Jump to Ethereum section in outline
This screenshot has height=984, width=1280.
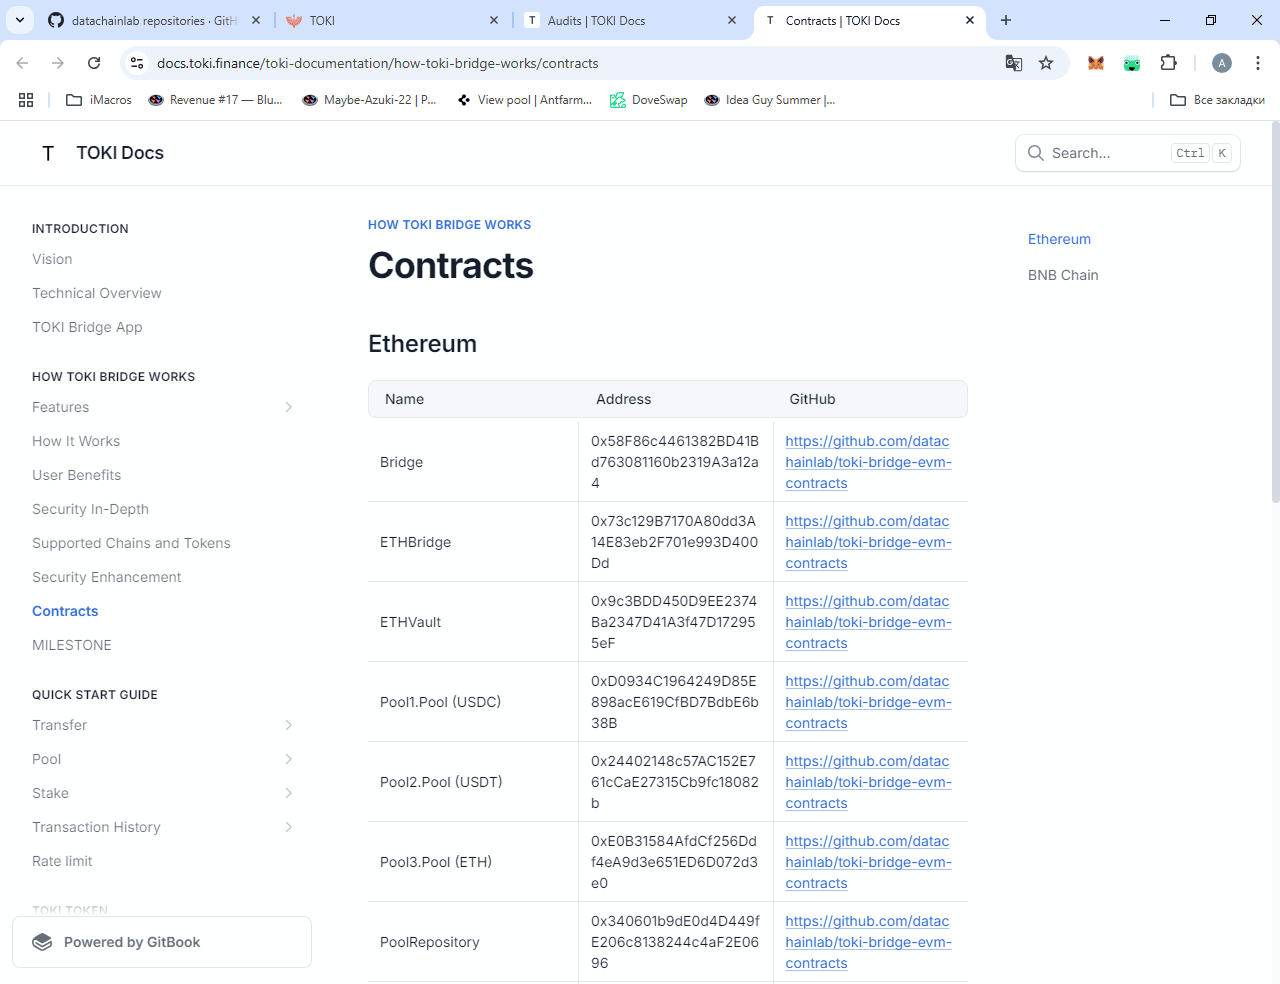[x=1059, y=239]
